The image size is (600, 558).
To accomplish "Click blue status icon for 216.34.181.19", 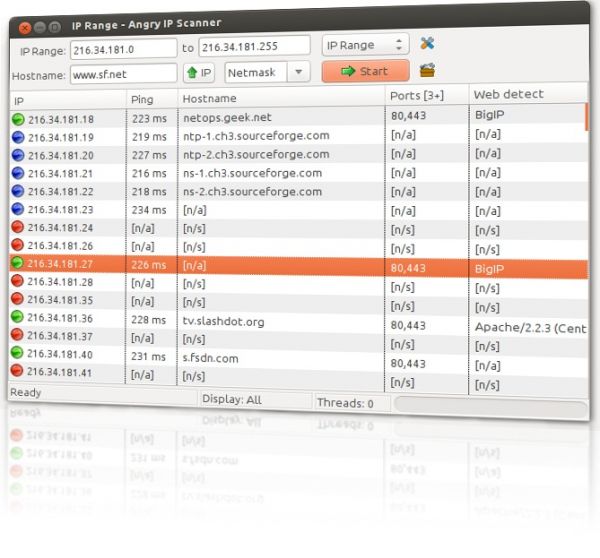I will point(18,137).
